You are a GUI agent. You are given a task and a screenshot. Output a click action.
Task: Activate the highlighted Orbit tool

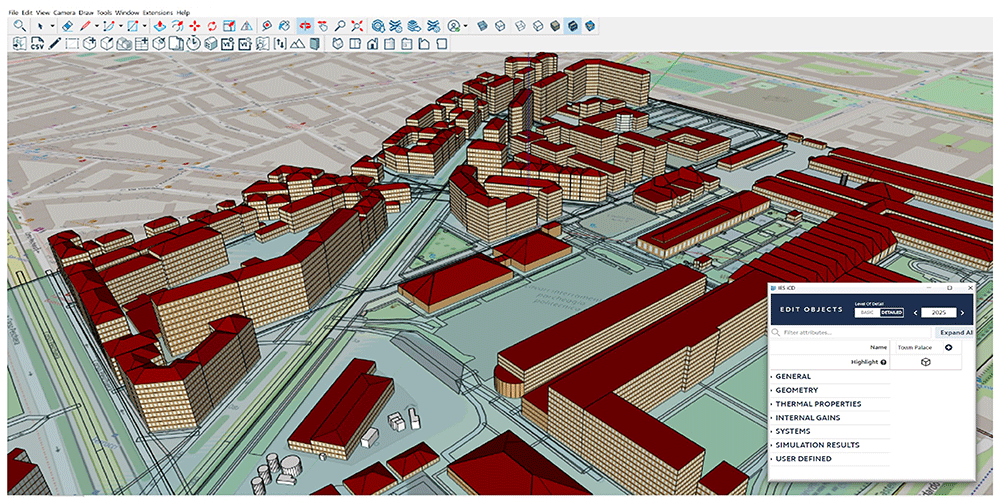point(305,26)
